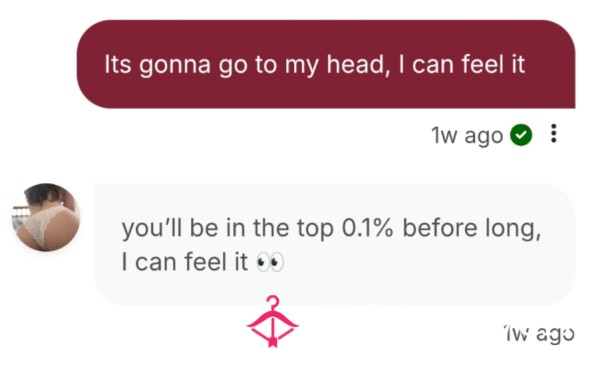
Task: Click the faded "1w ago" timestamp under the reply
Action: [x=539, y=334]
